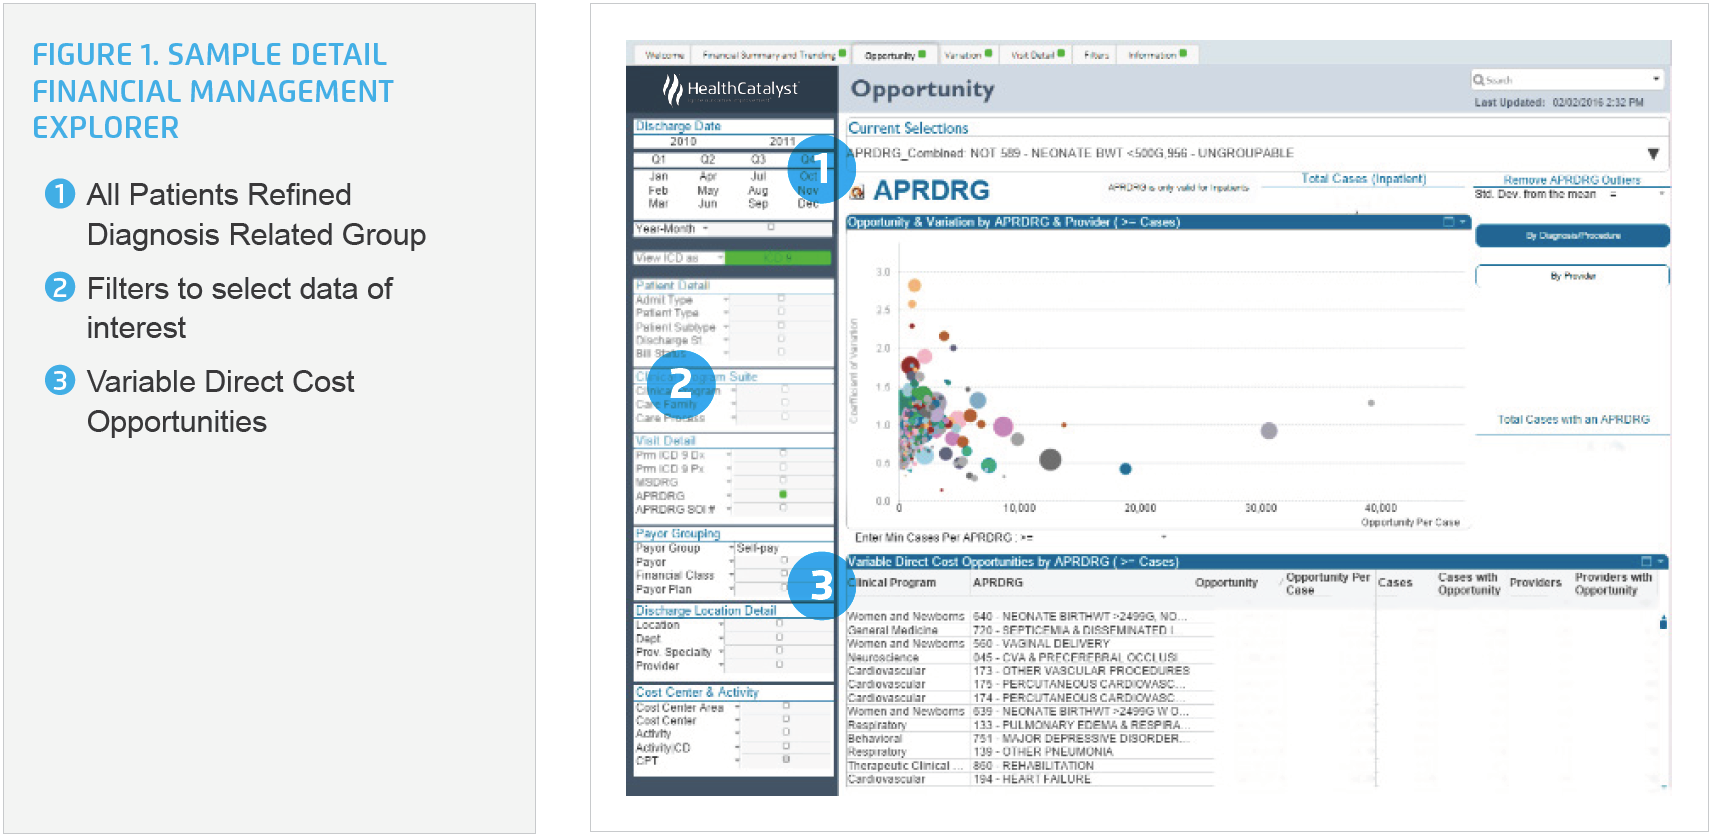Viewport: 1712px width, 835px height.
Task: Click the green ICD 9 toggle bar
Action: (x=778, y=258)
